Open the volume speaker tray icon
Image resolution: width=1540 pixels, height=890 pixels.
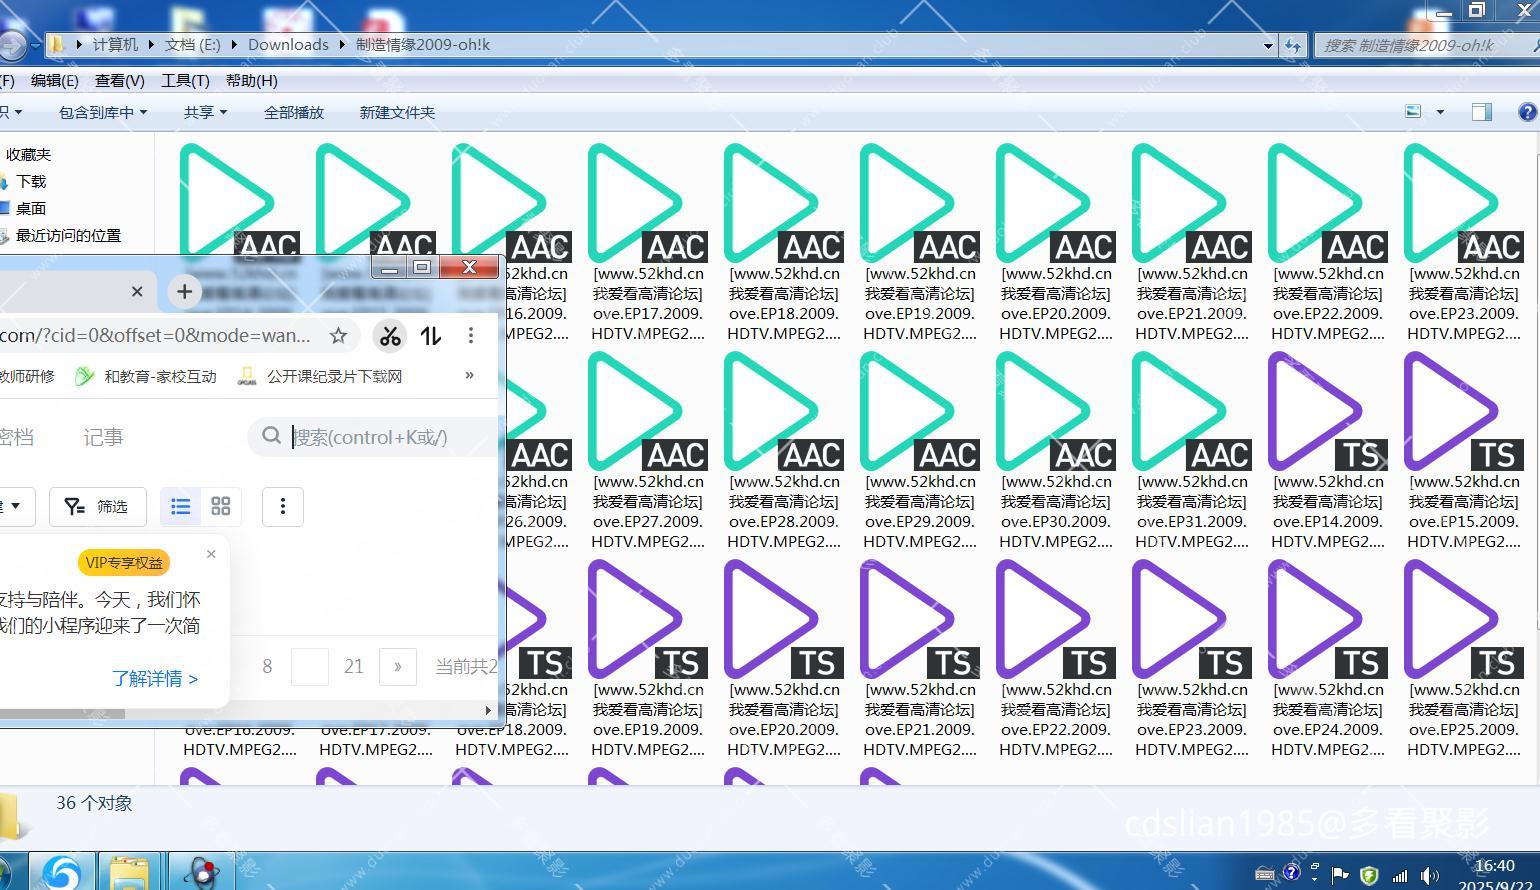click(1429, 875)
